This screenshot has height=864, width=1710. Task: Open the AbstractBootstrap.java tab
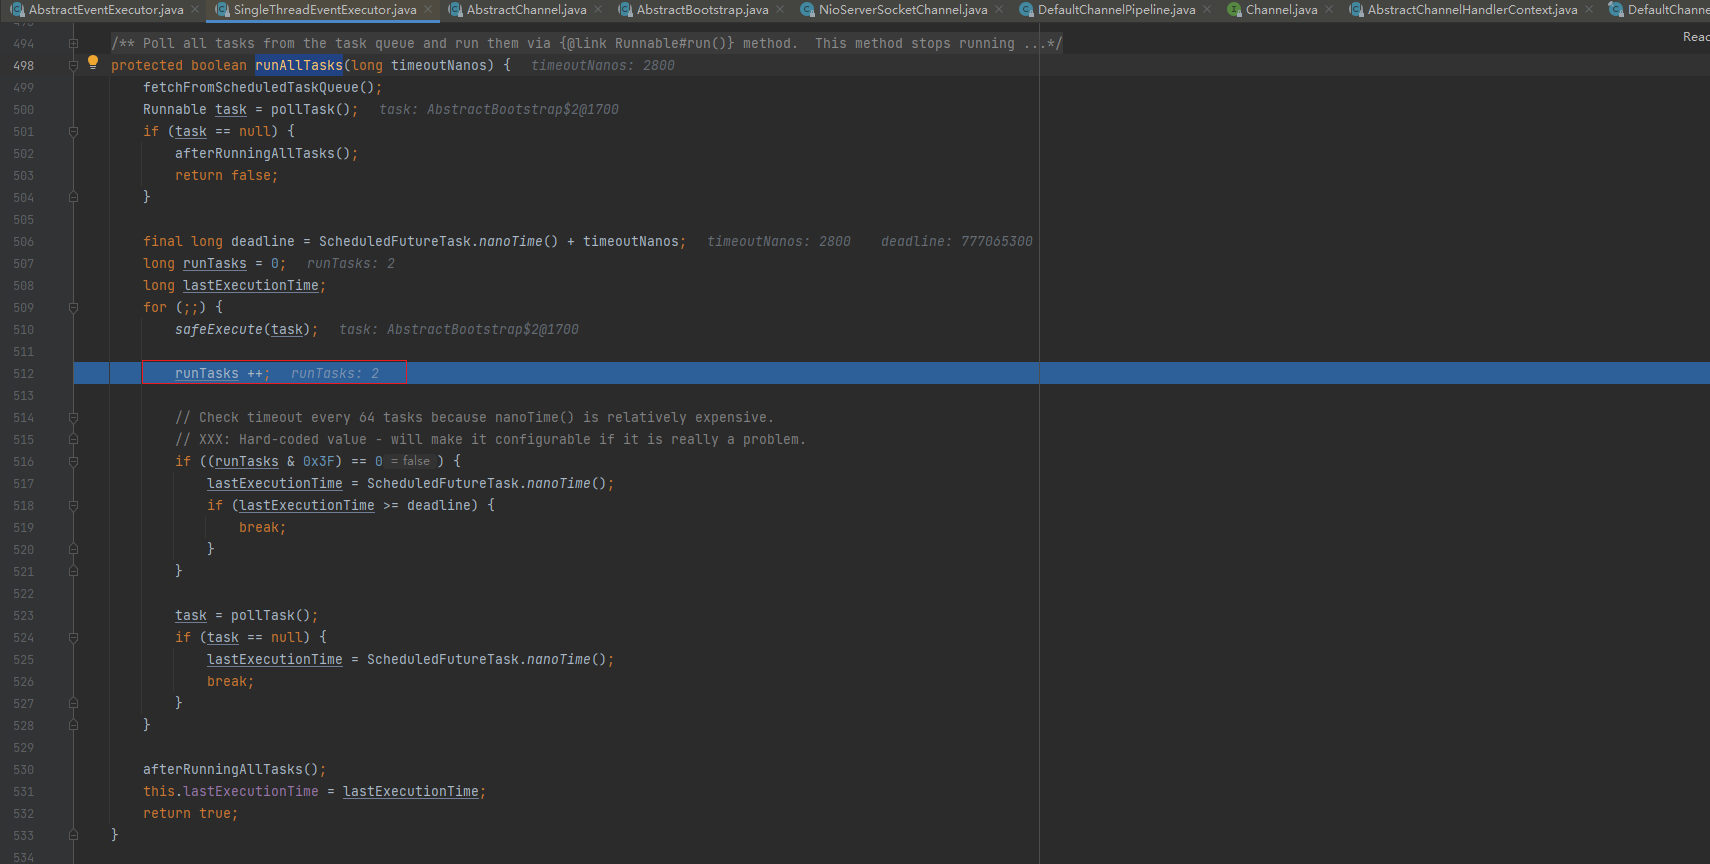(x=702, y=10)
